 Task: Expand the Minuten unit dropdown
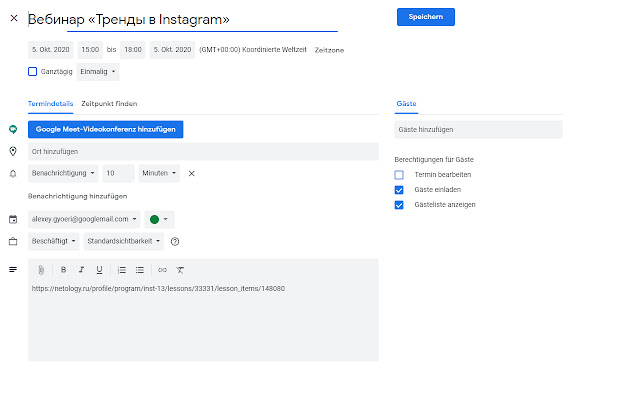(x=160, y=173)
